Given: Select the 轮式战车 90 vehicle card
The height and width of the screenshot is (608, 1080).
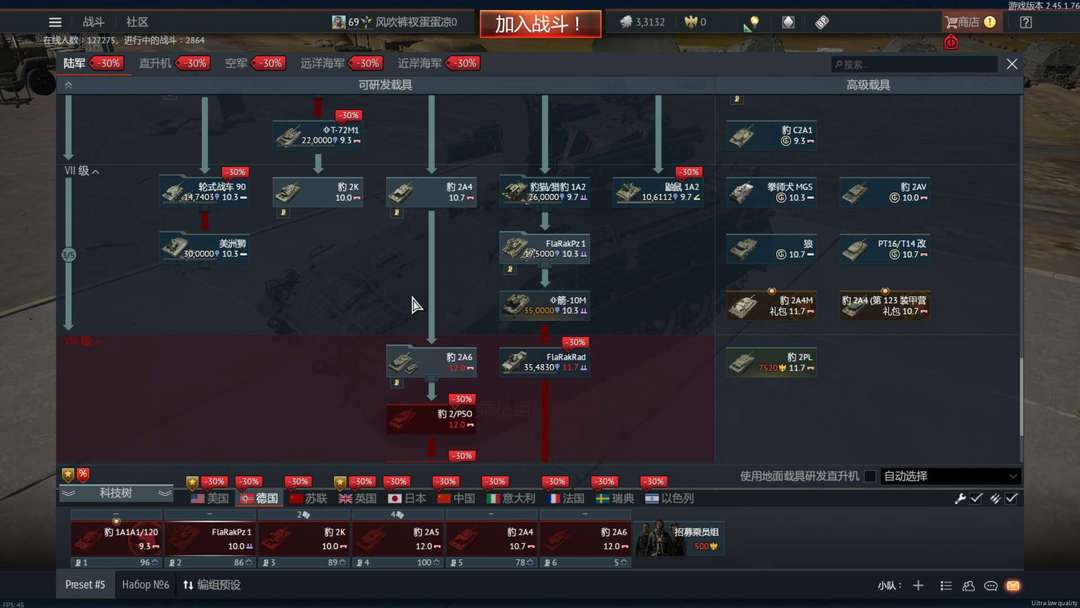Looking at the screenshot, I should (x=204, y=192).
